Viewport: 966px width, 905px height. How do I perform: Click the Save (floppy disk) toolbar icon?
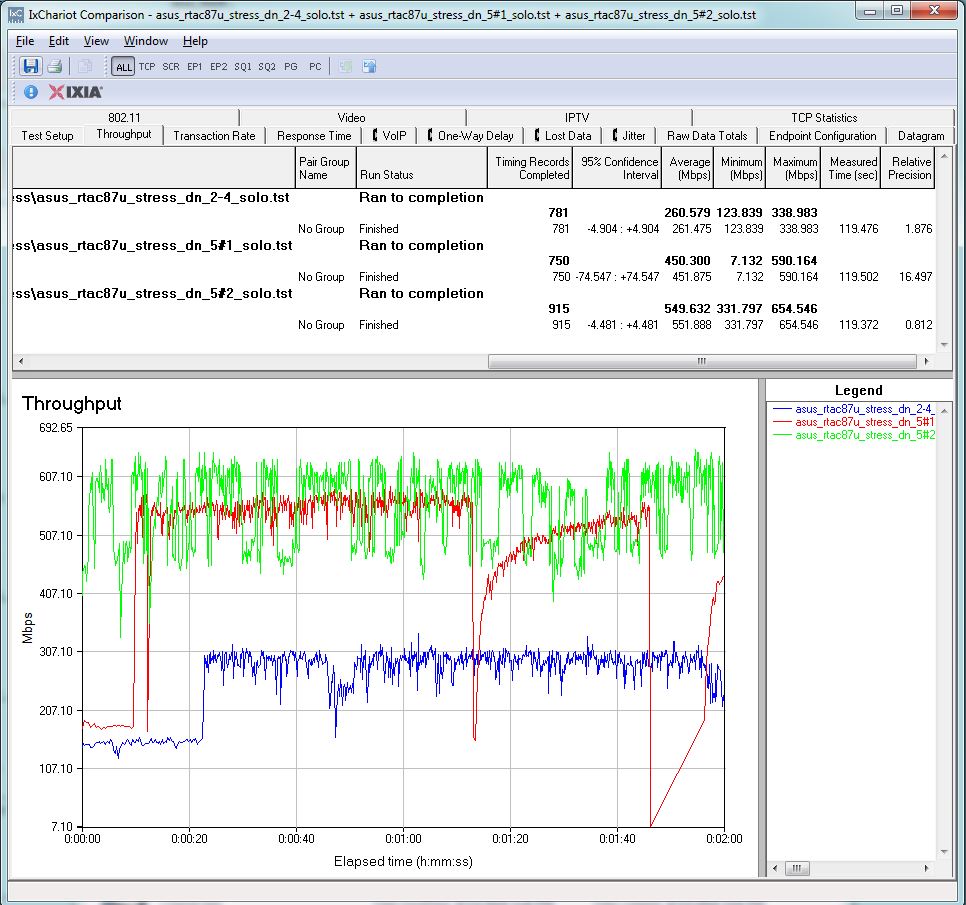[x=30, y=66]
